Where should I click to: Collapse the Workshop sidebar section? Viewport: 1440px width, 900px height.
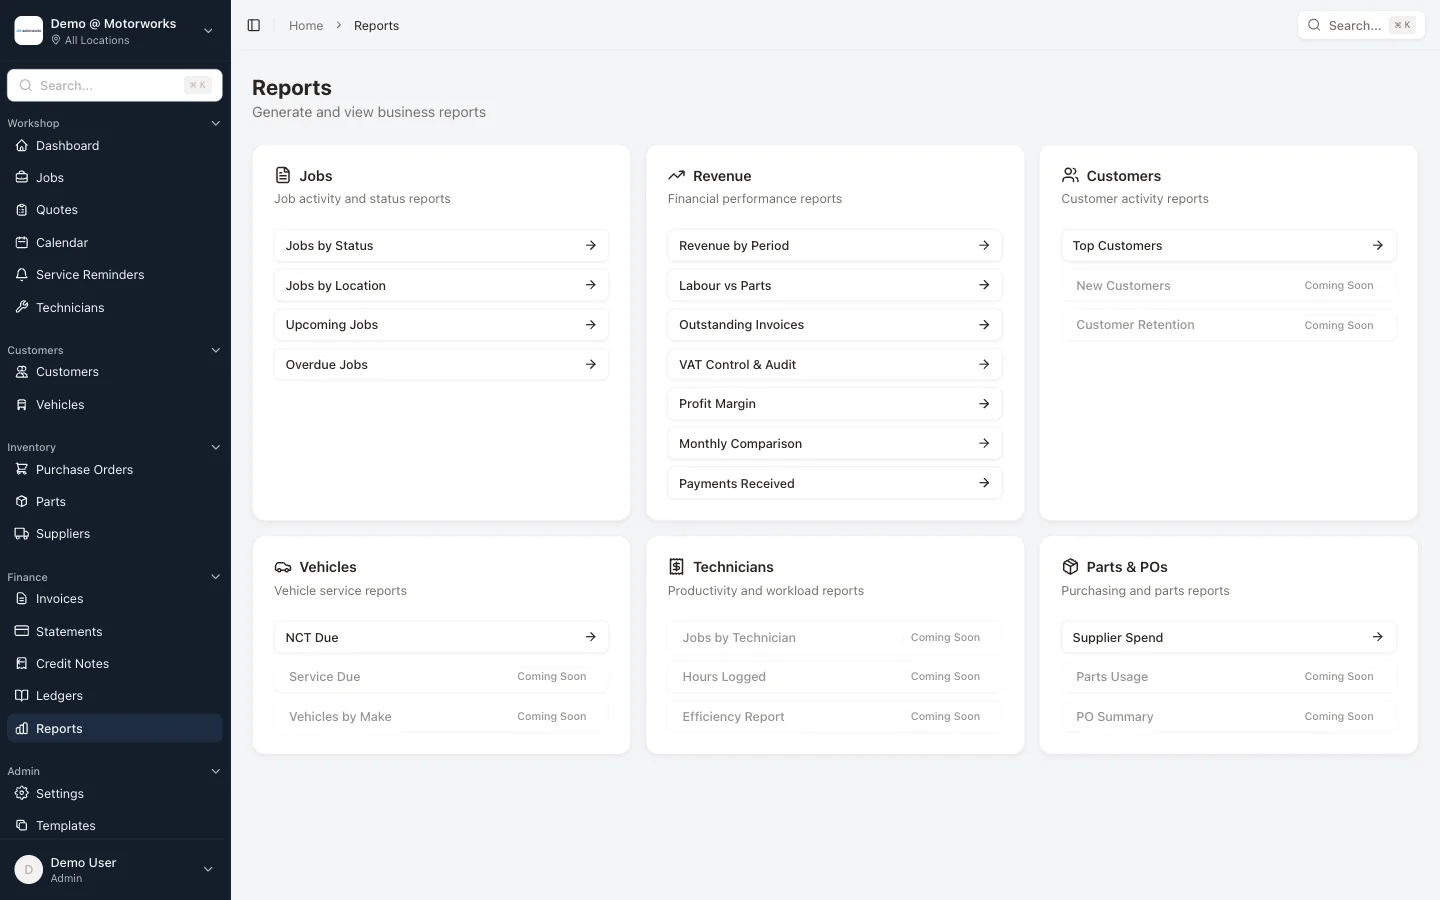tap(215, 124)
